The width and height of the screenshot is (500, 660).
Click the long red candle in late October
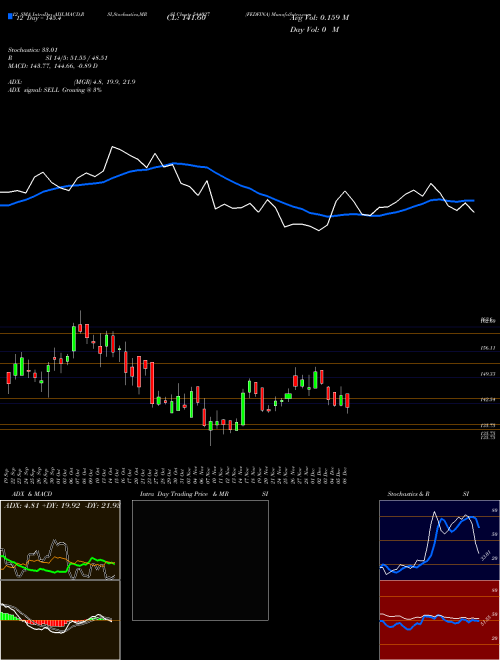(152, 383)
